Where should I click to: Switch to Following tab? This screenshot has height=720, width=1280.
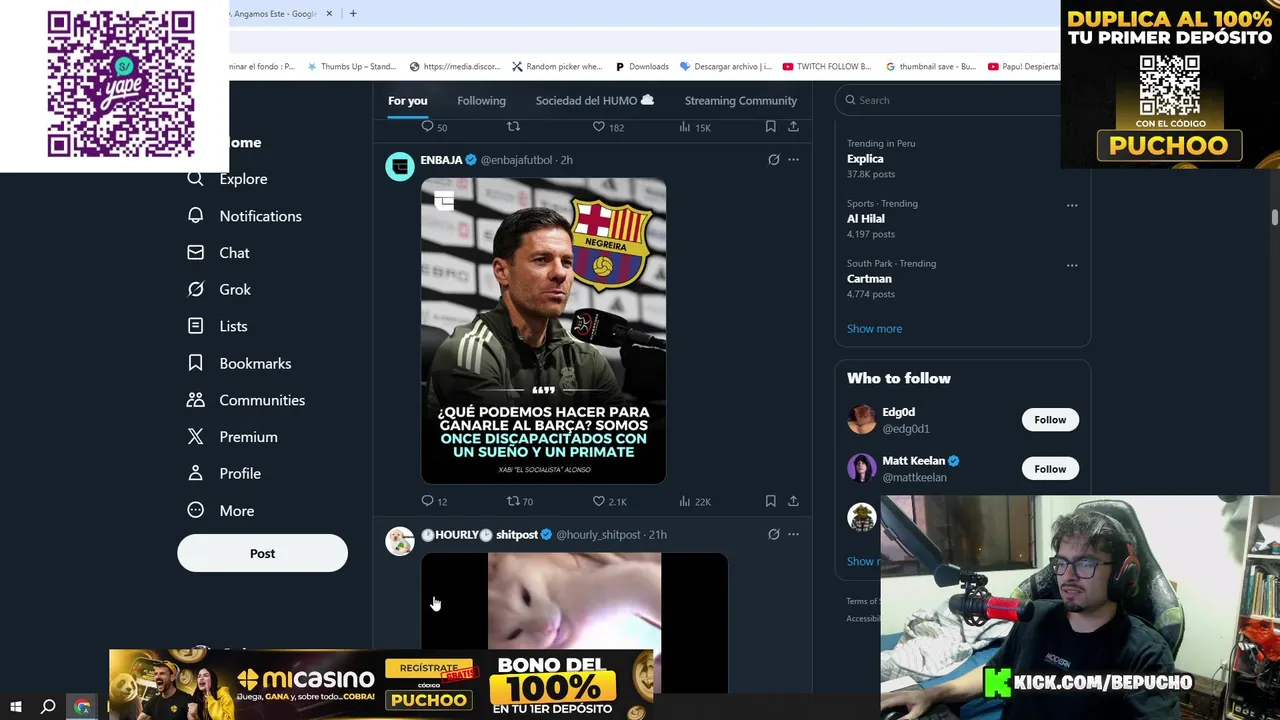coord(481,101)
